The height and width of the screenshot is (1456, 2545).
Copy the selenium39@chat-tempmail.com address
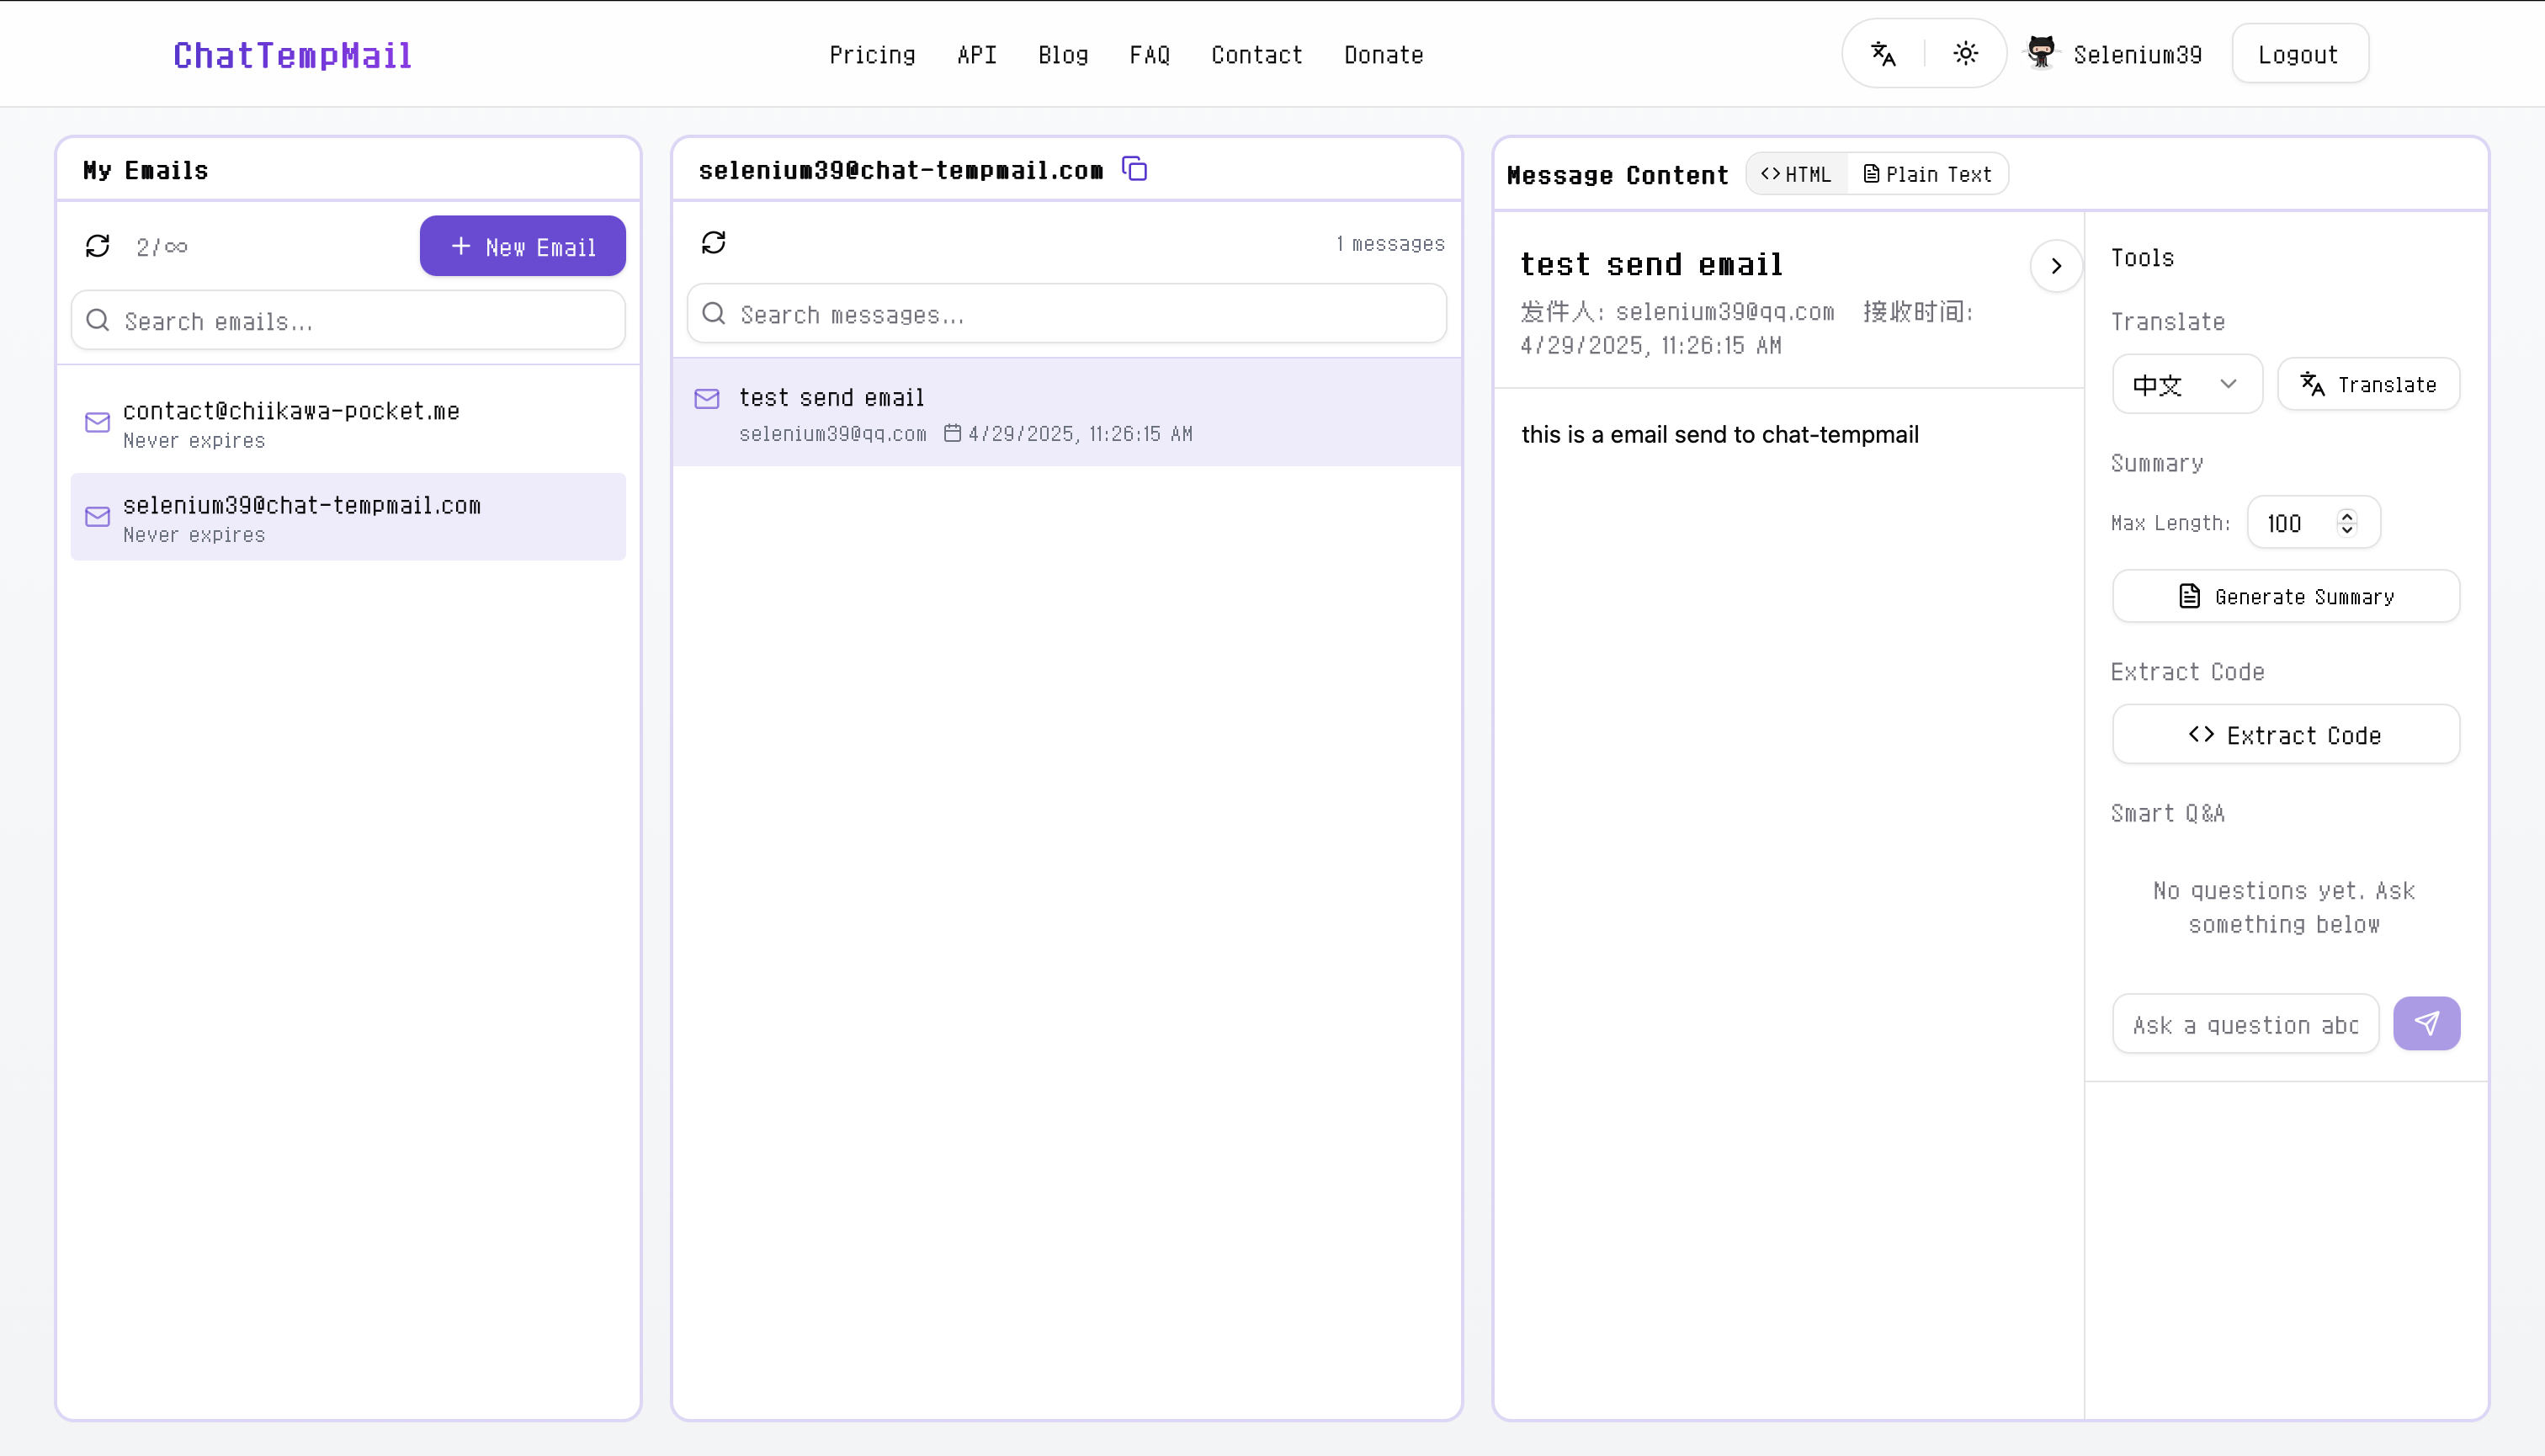click(x=1134, y=169)
